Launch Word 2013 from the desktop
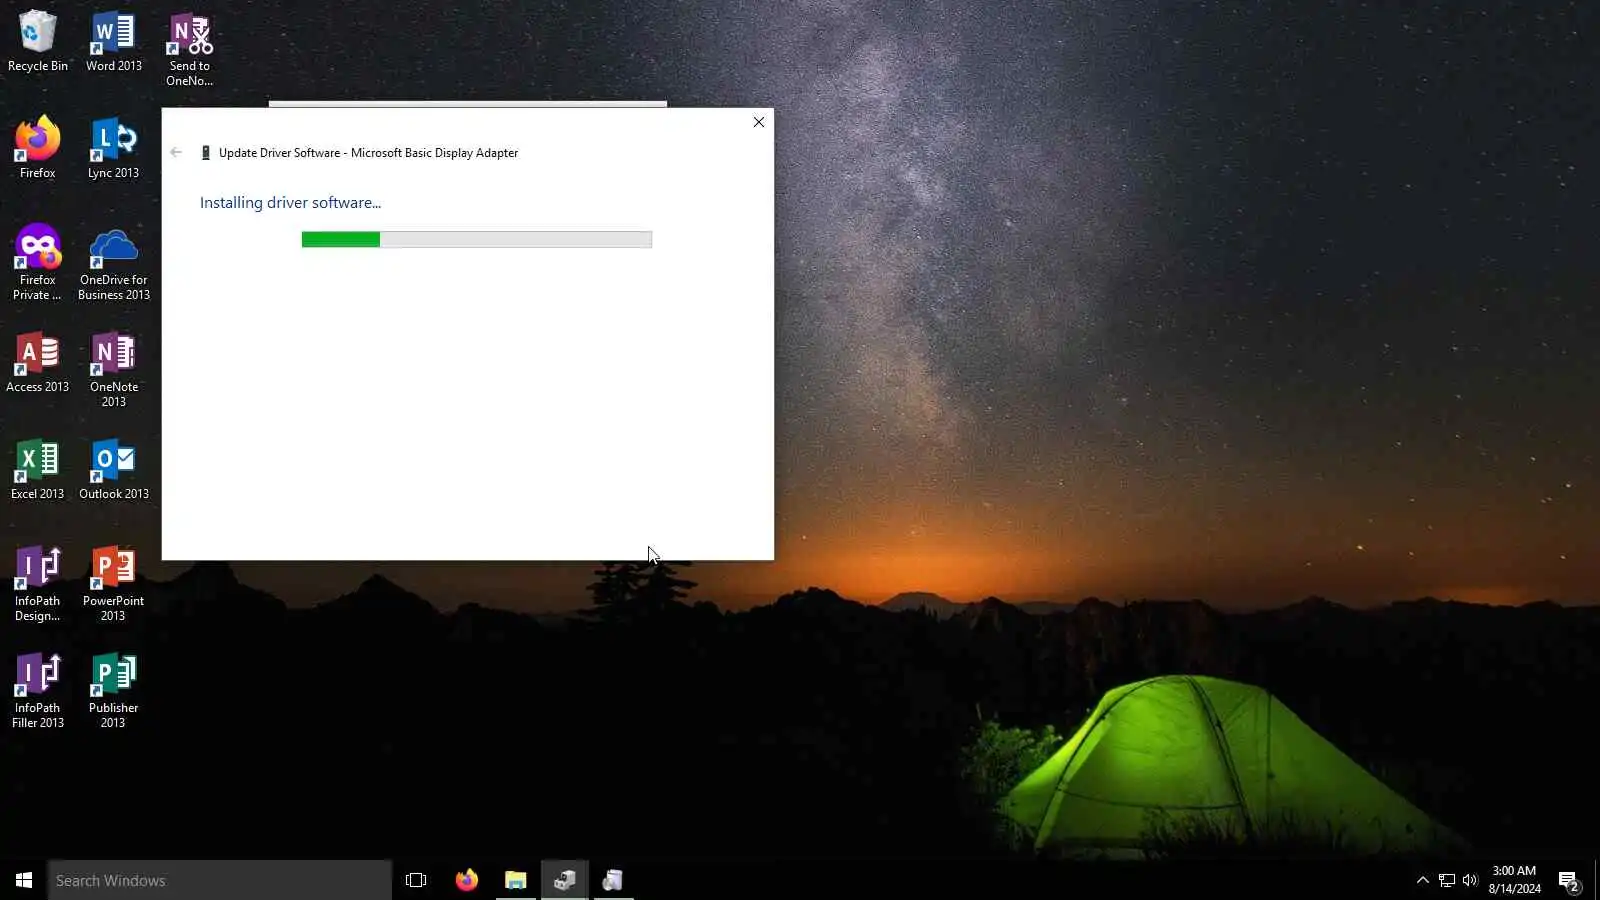Viewport: 1600px width, 900px height. [x=113, y=42]
